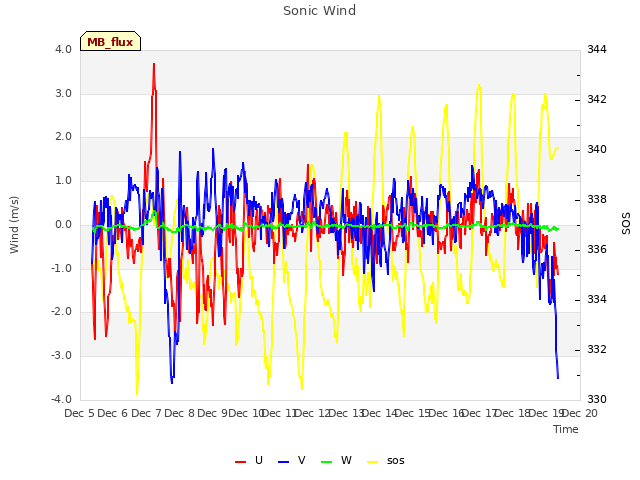Click the red U legend swatch
The image size is (640, 480).
coord(240,461)
